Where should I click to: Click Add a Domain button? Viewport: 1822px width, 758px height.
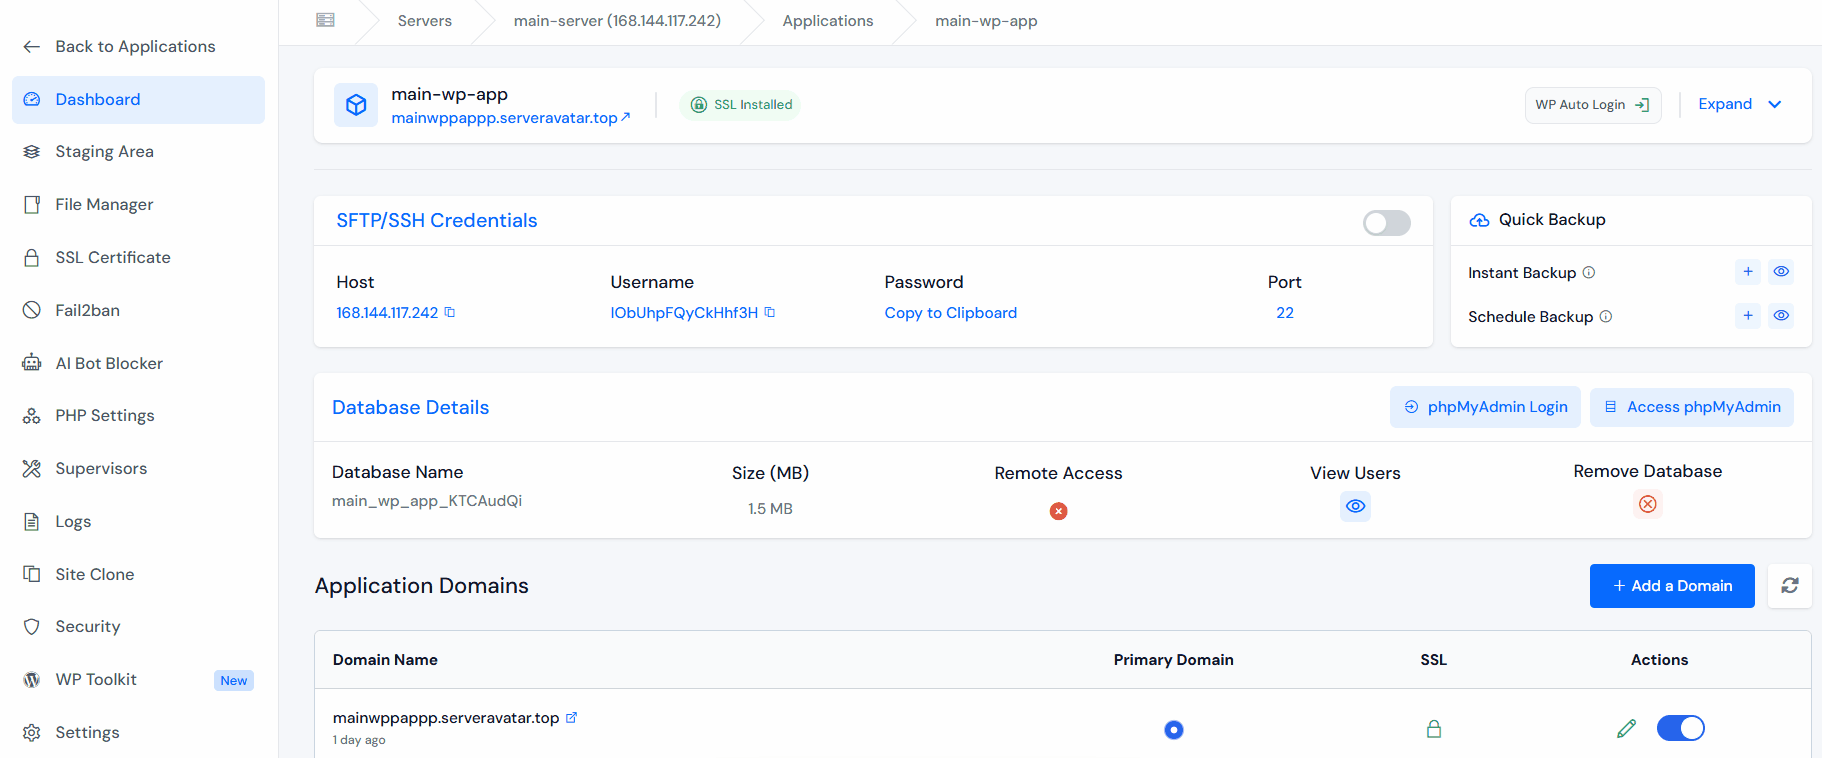(x=1672, y=586)
